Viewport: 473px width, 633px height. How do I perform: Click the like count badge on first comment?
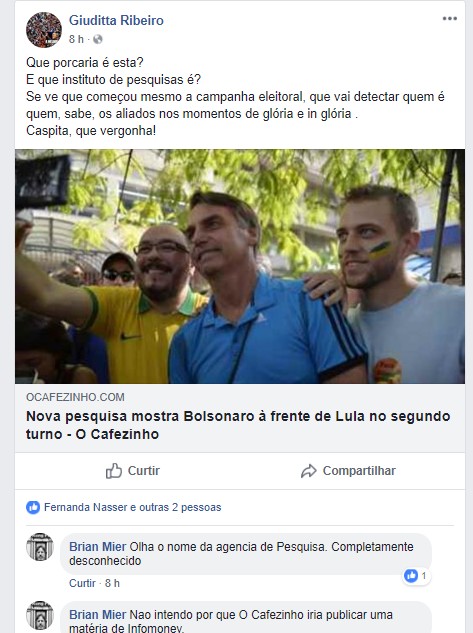(x=417, y=576)
